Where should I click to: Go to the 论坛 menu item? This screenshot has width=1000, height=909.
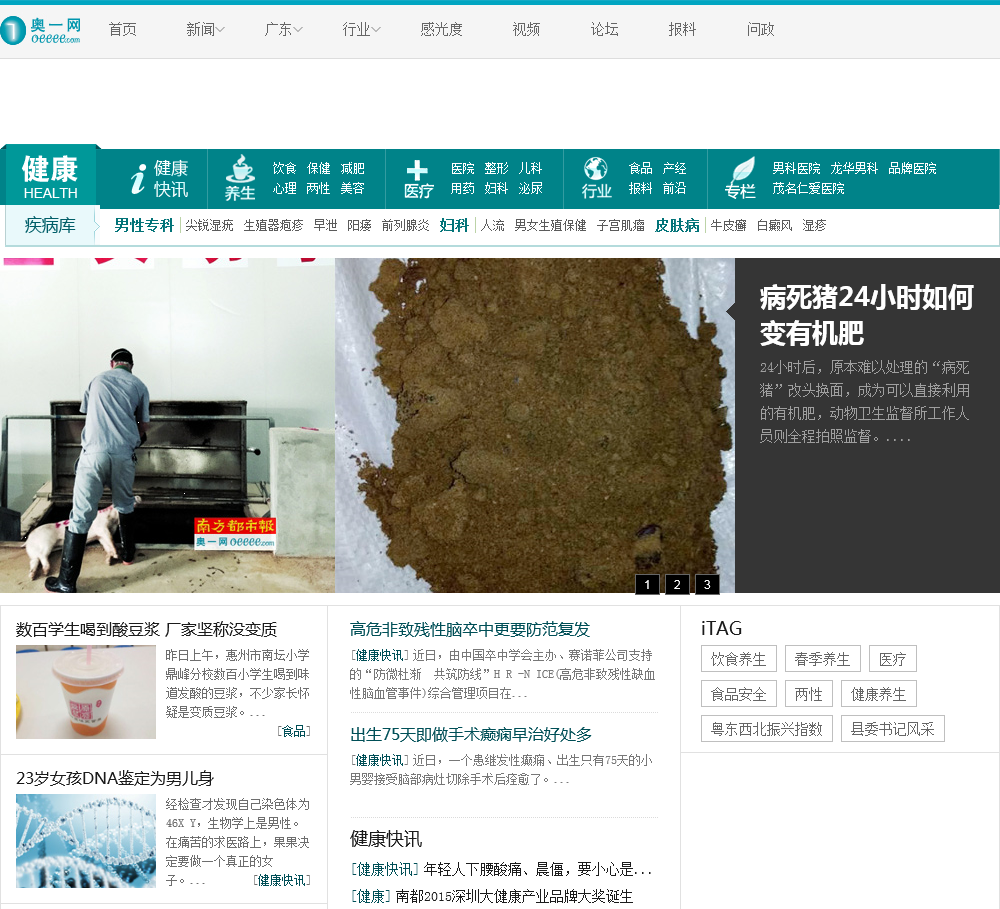(x=605, y=30)
